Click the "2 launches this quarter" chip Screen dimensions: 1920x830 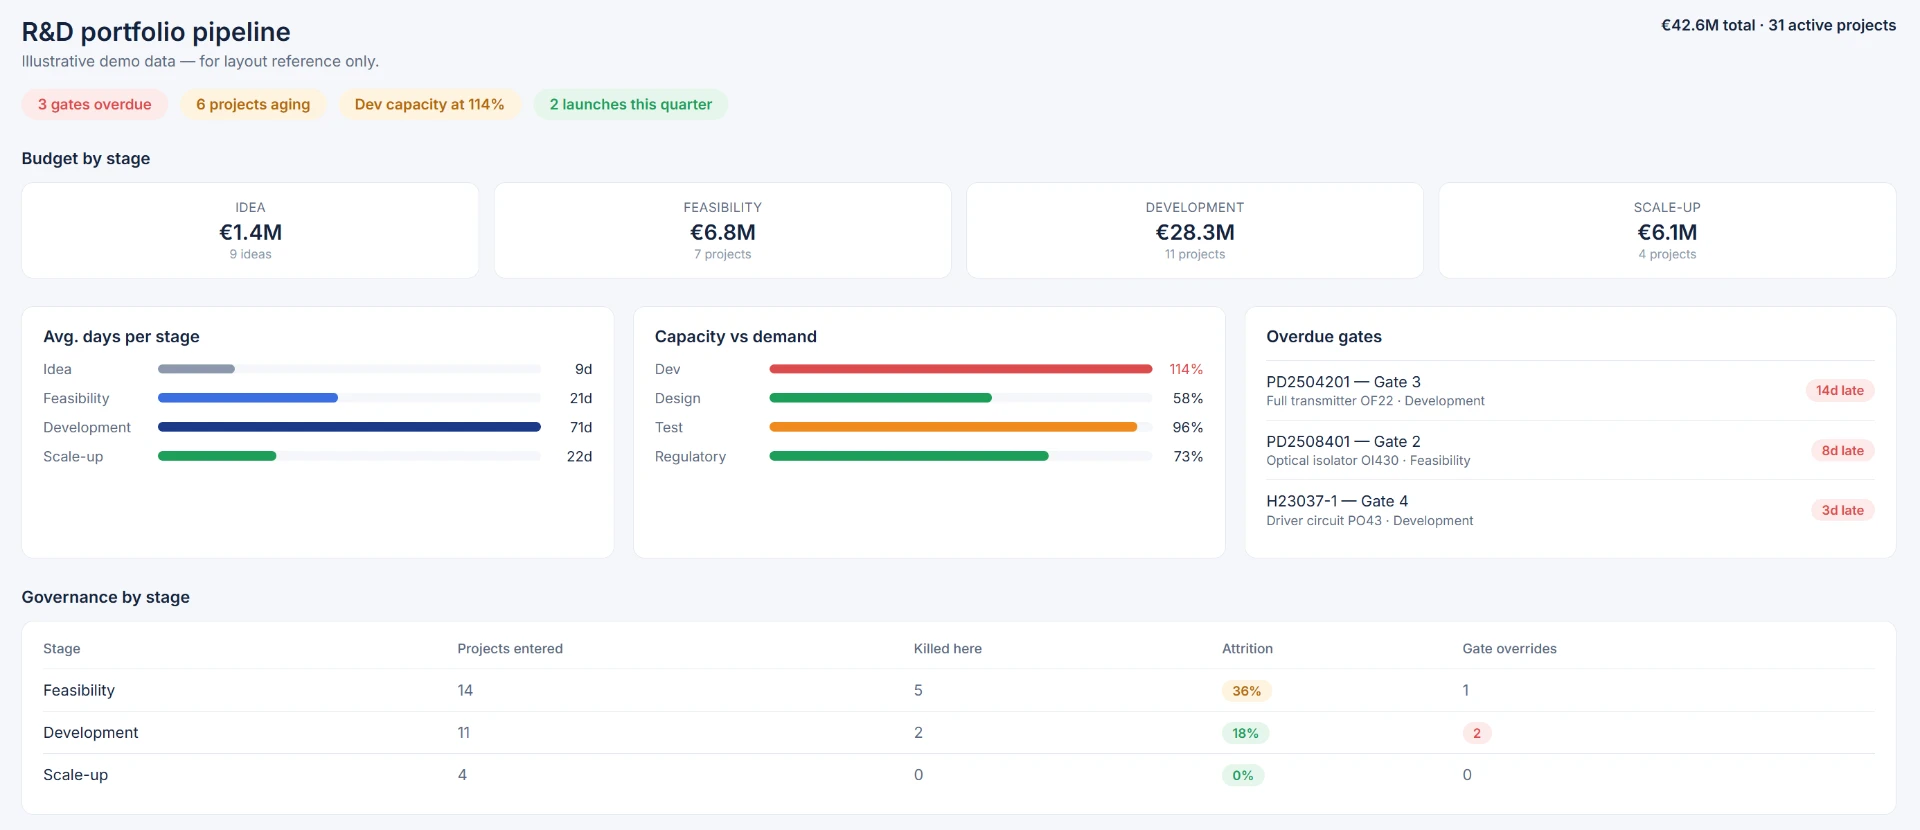point(631,104)
